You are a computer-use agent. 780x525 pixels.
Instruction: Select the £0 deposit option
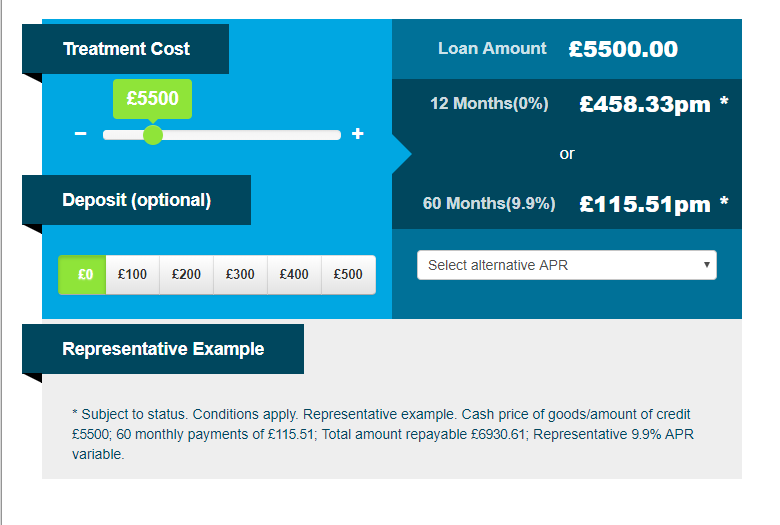[x=84, y=275]
